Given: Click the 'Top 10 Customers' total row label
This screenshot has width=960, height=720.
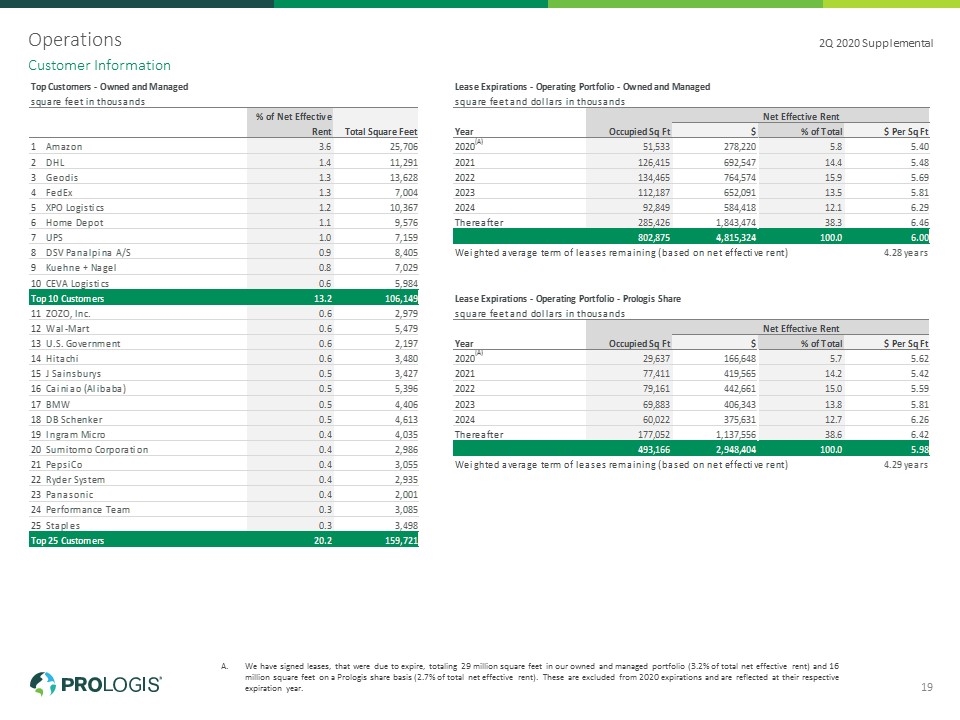Looking at the screenshot, I should (x=67, y=299).
